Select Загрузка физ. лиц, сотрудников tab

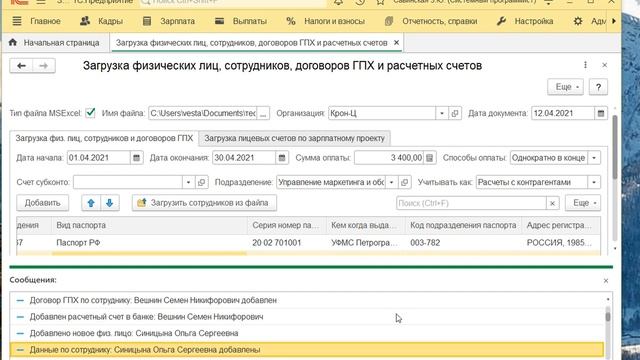[104, 138]
